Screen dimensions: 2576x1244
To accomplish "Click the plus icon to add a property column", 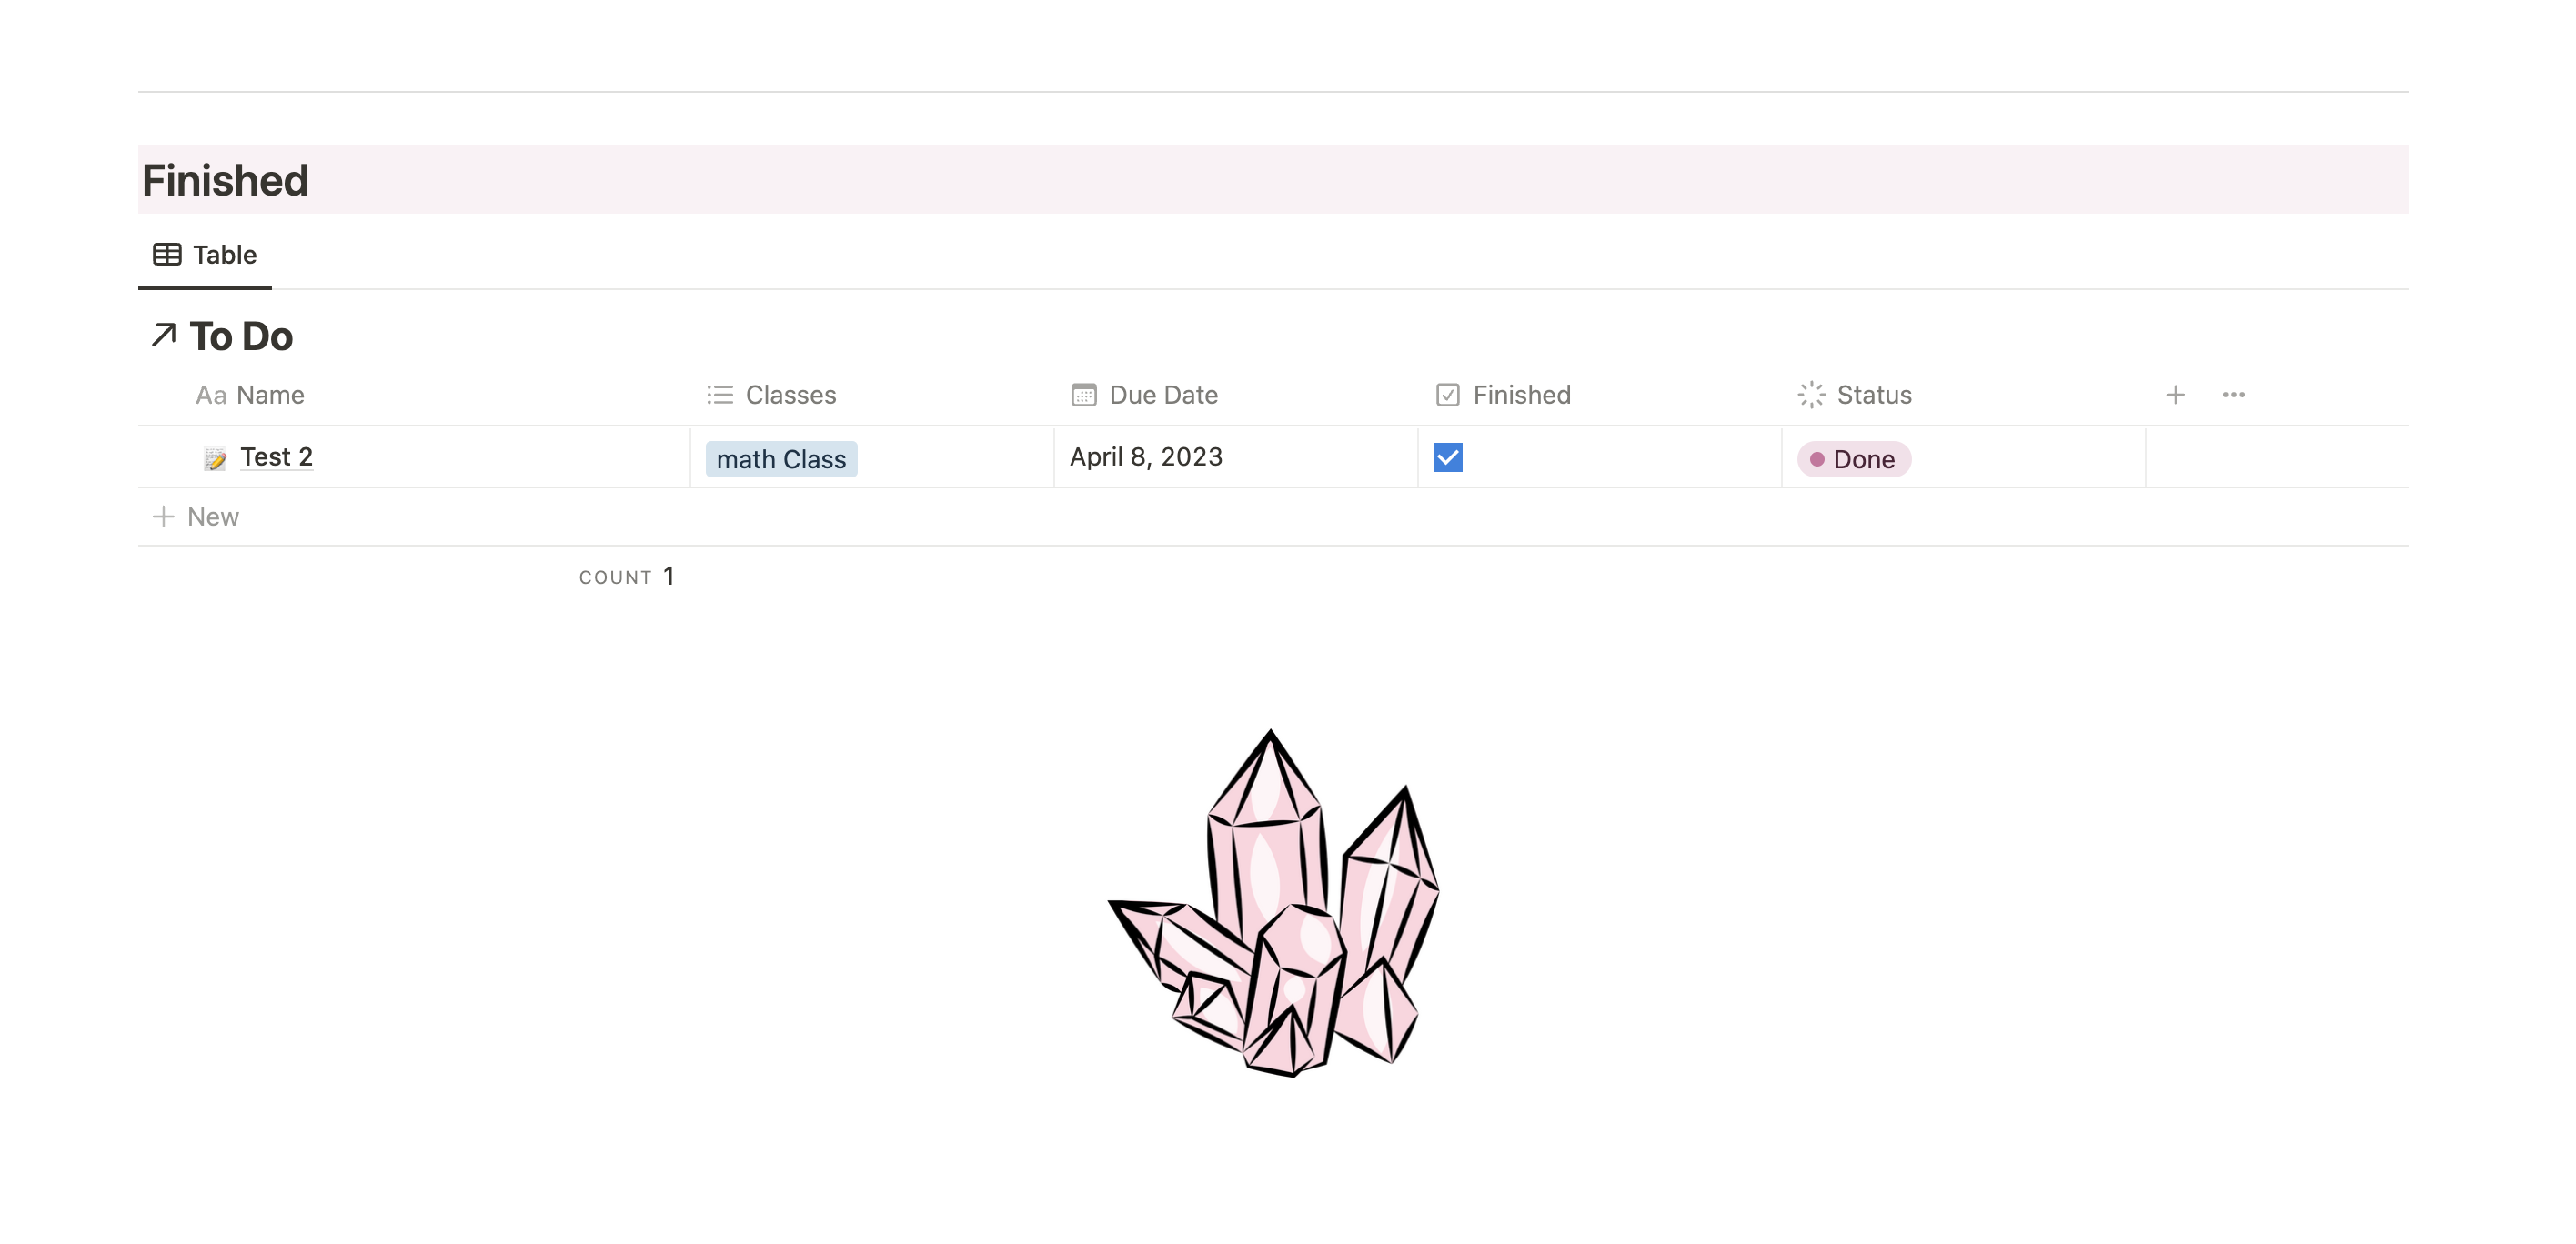I will coord(2175,395).
